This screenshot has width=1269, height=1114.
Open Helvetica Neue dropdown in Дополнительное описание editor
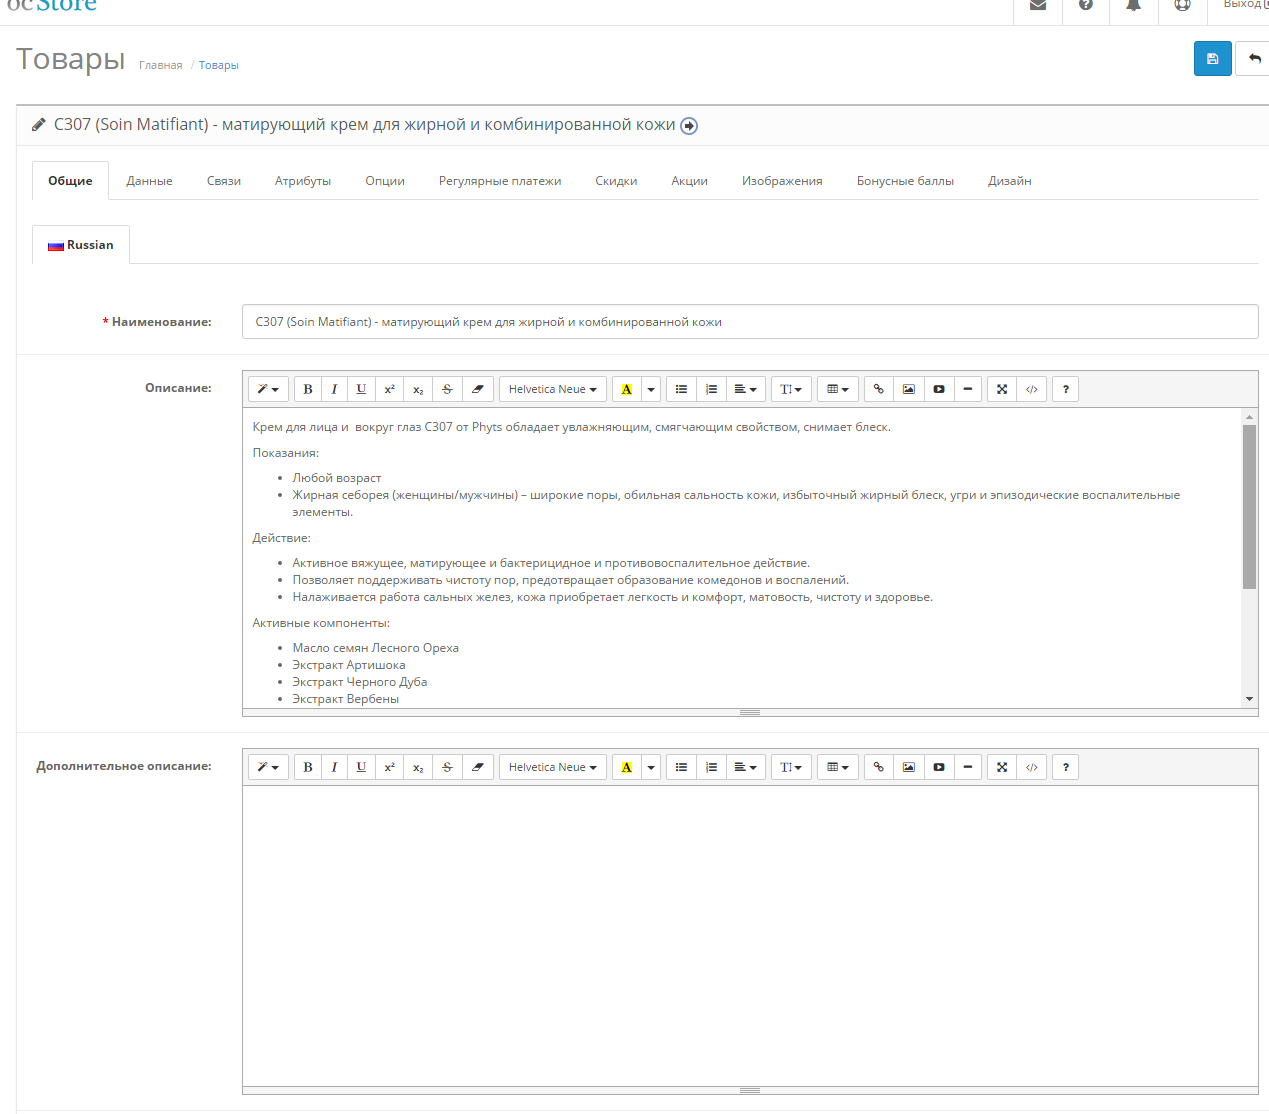click(553, 767)
